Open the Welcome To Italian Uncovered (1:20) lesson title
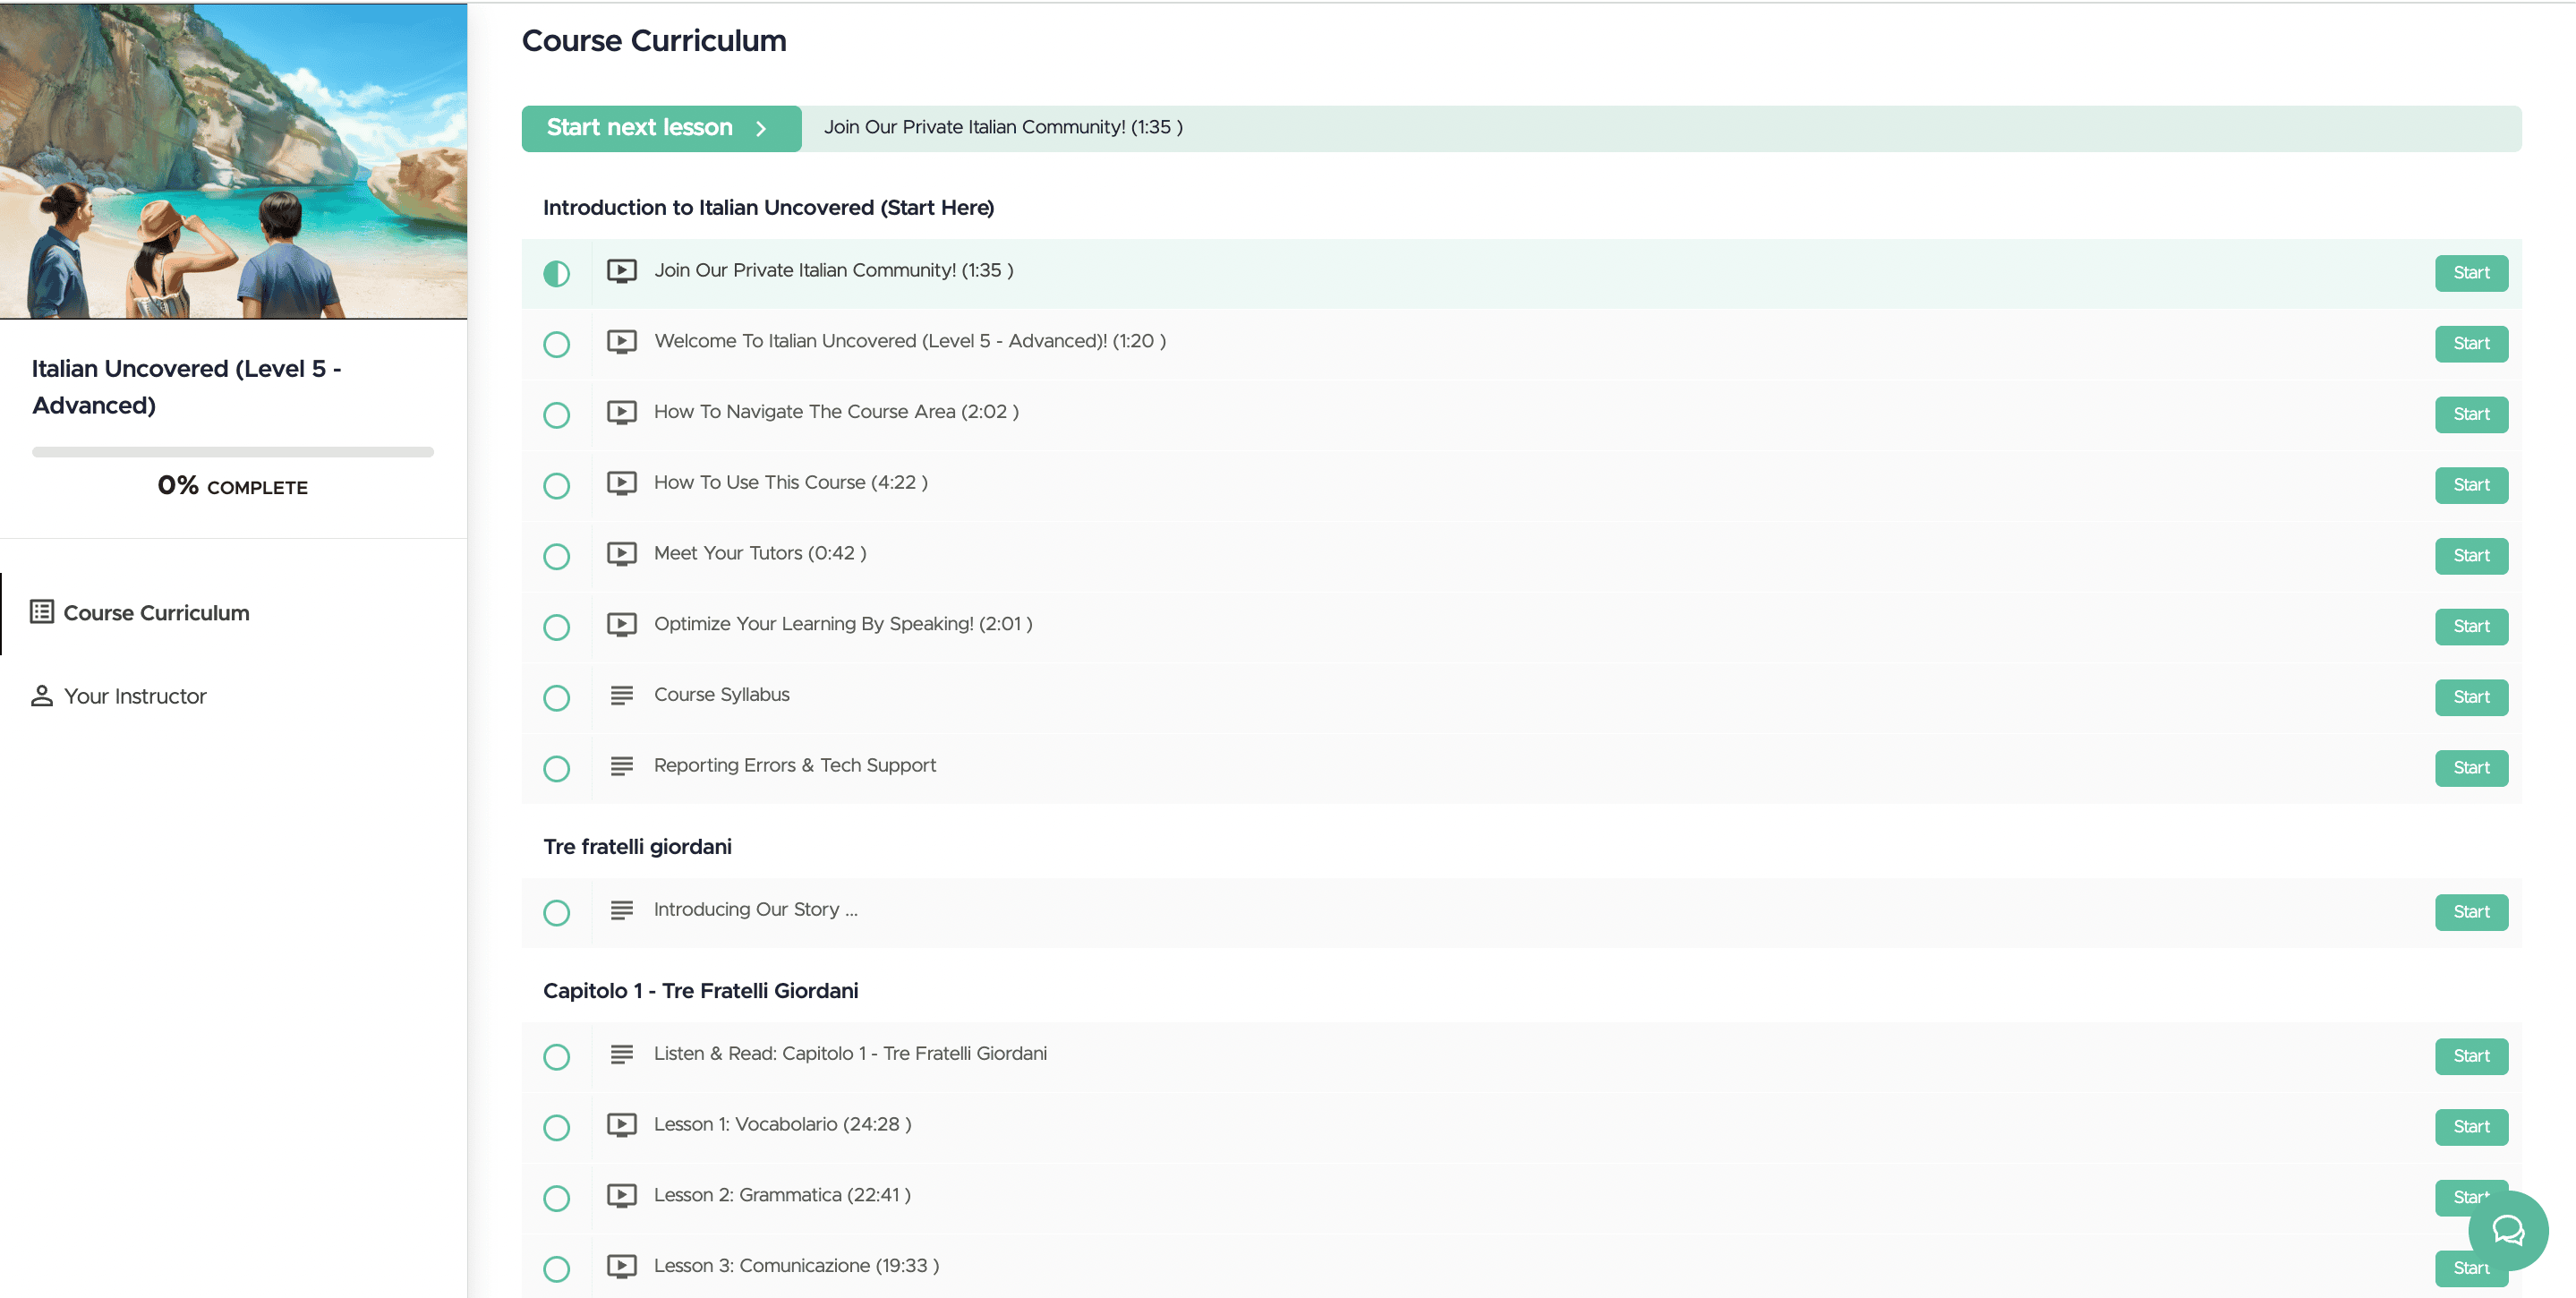The width and height of the screenshot is (2576, 1298). coord(910,341)
